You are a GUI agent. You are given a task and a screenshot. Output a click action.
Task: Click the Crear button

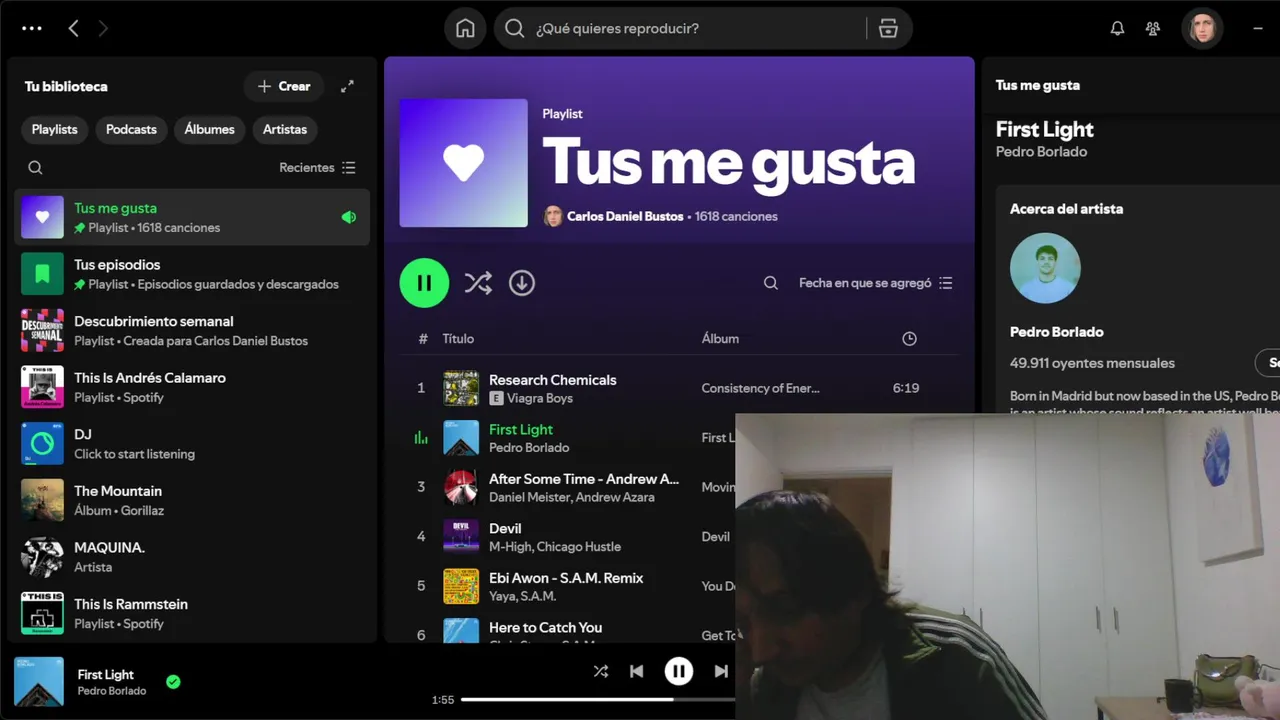point(284,86)
